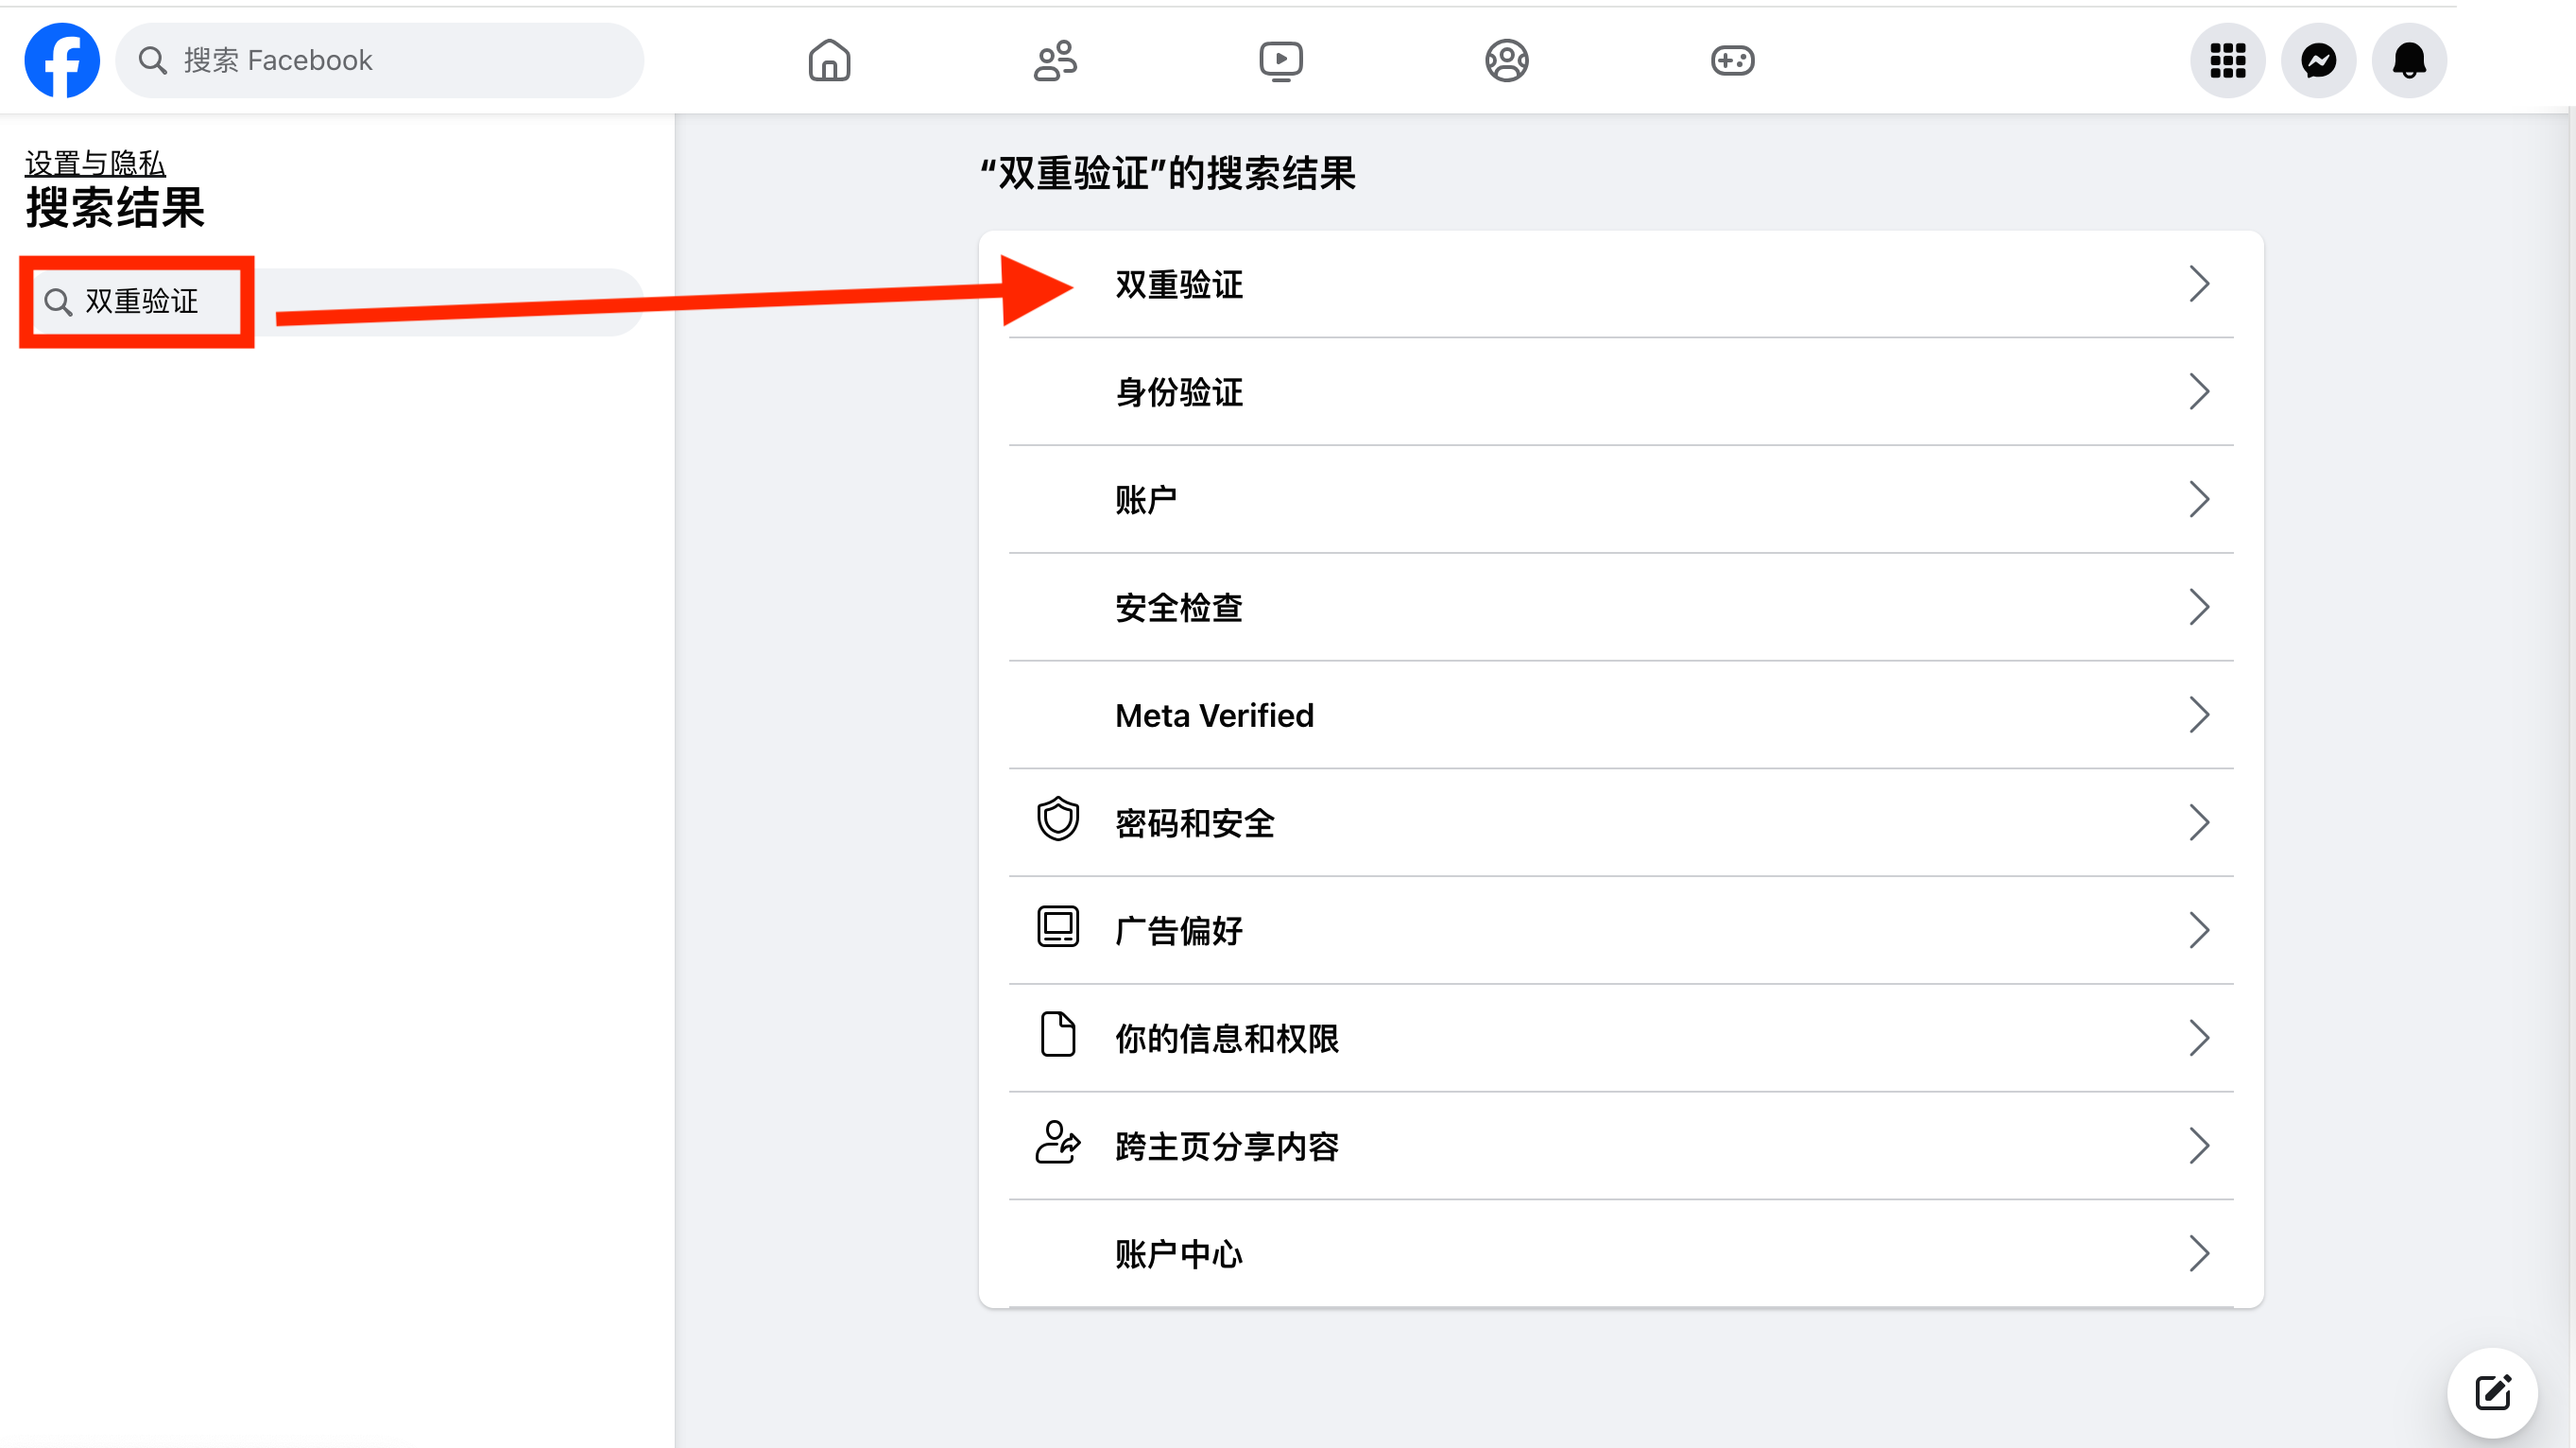This screenshot has width=2576, height=1448.
Task: Open the Gaming tab icon
Action: 1732,60
